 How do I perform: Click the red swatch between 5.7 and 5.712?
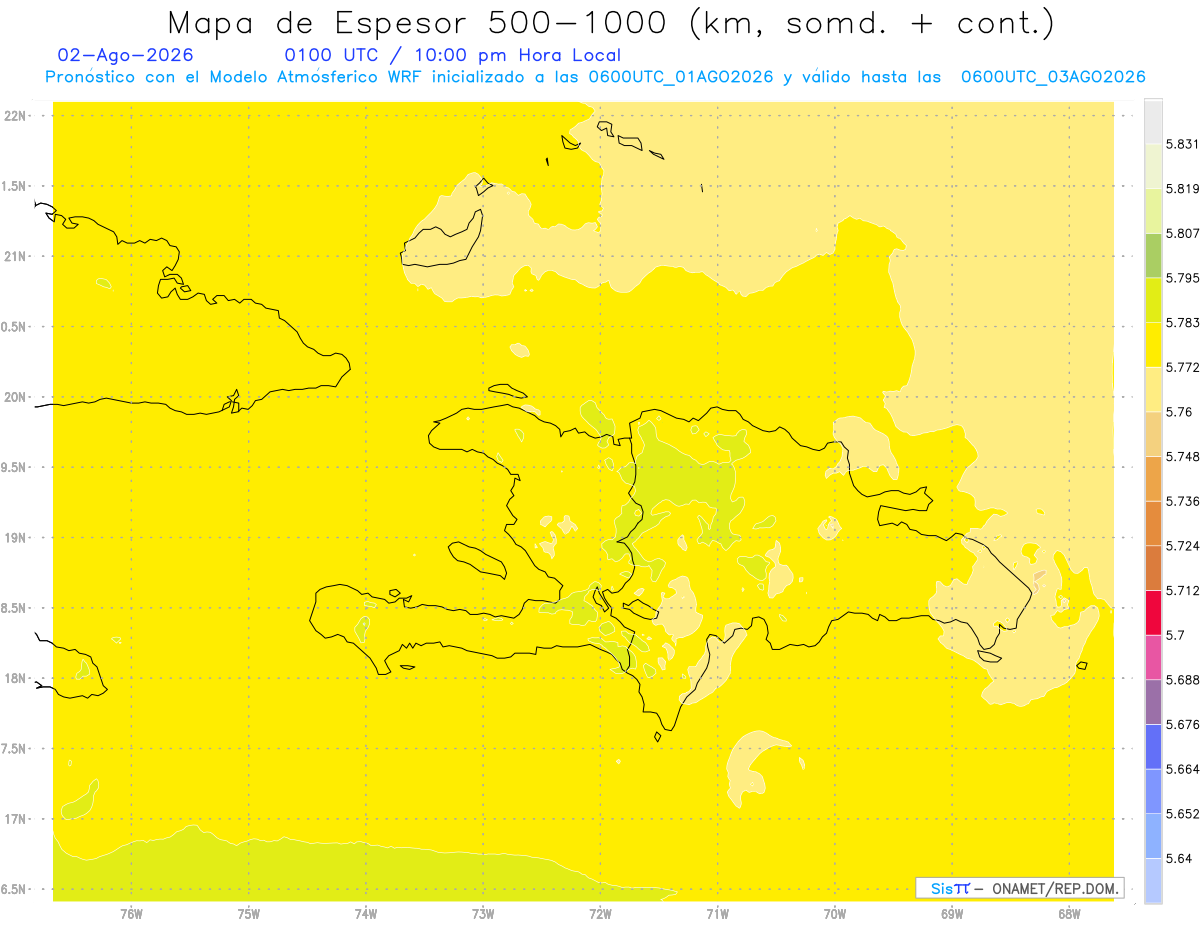pyautogui.click(x=1153, y=612)
